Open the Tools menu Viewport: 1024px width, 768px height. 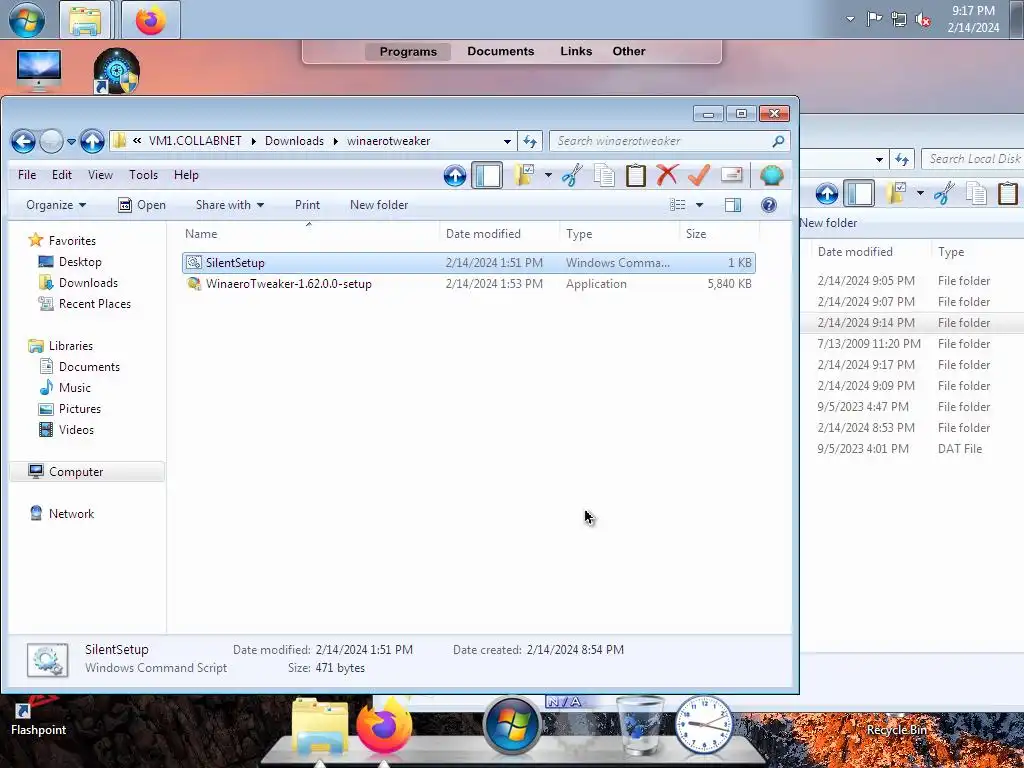click(x=144, y=175)
